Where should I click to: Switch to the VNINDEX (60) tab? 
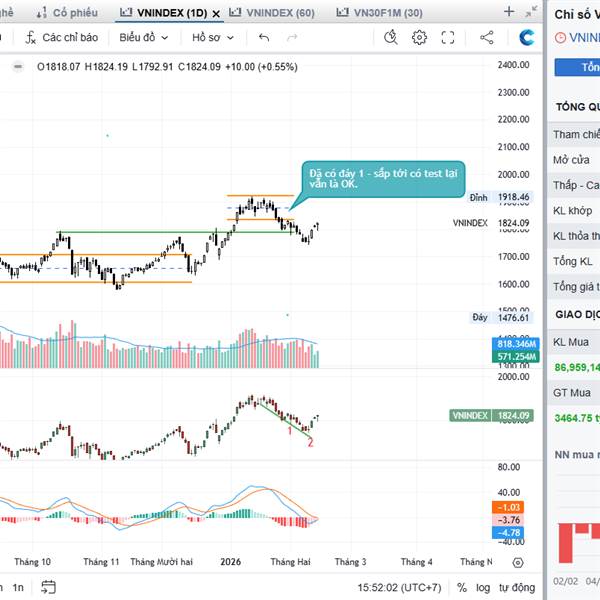pos(273,12)
